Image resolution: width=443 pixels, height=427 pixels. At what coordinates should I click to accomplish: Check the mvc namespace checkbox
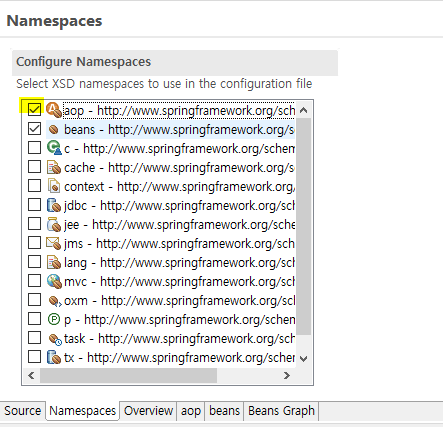tap(34, 281)
